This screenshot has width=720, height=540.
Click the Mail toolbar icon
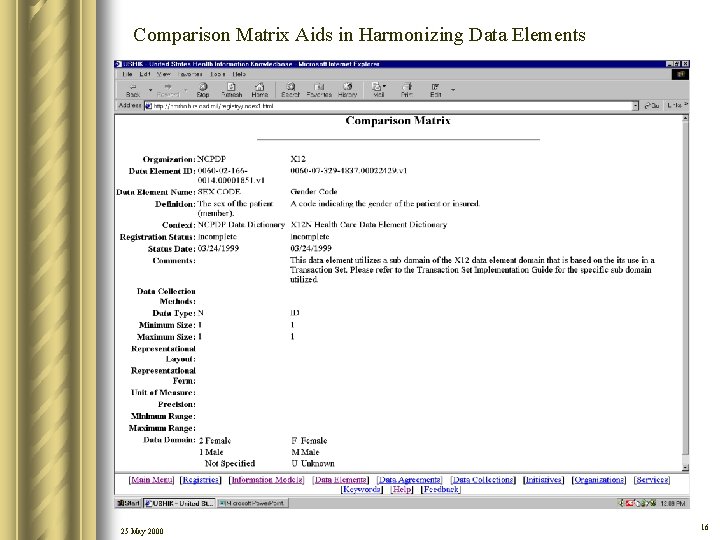coord(377,90)
